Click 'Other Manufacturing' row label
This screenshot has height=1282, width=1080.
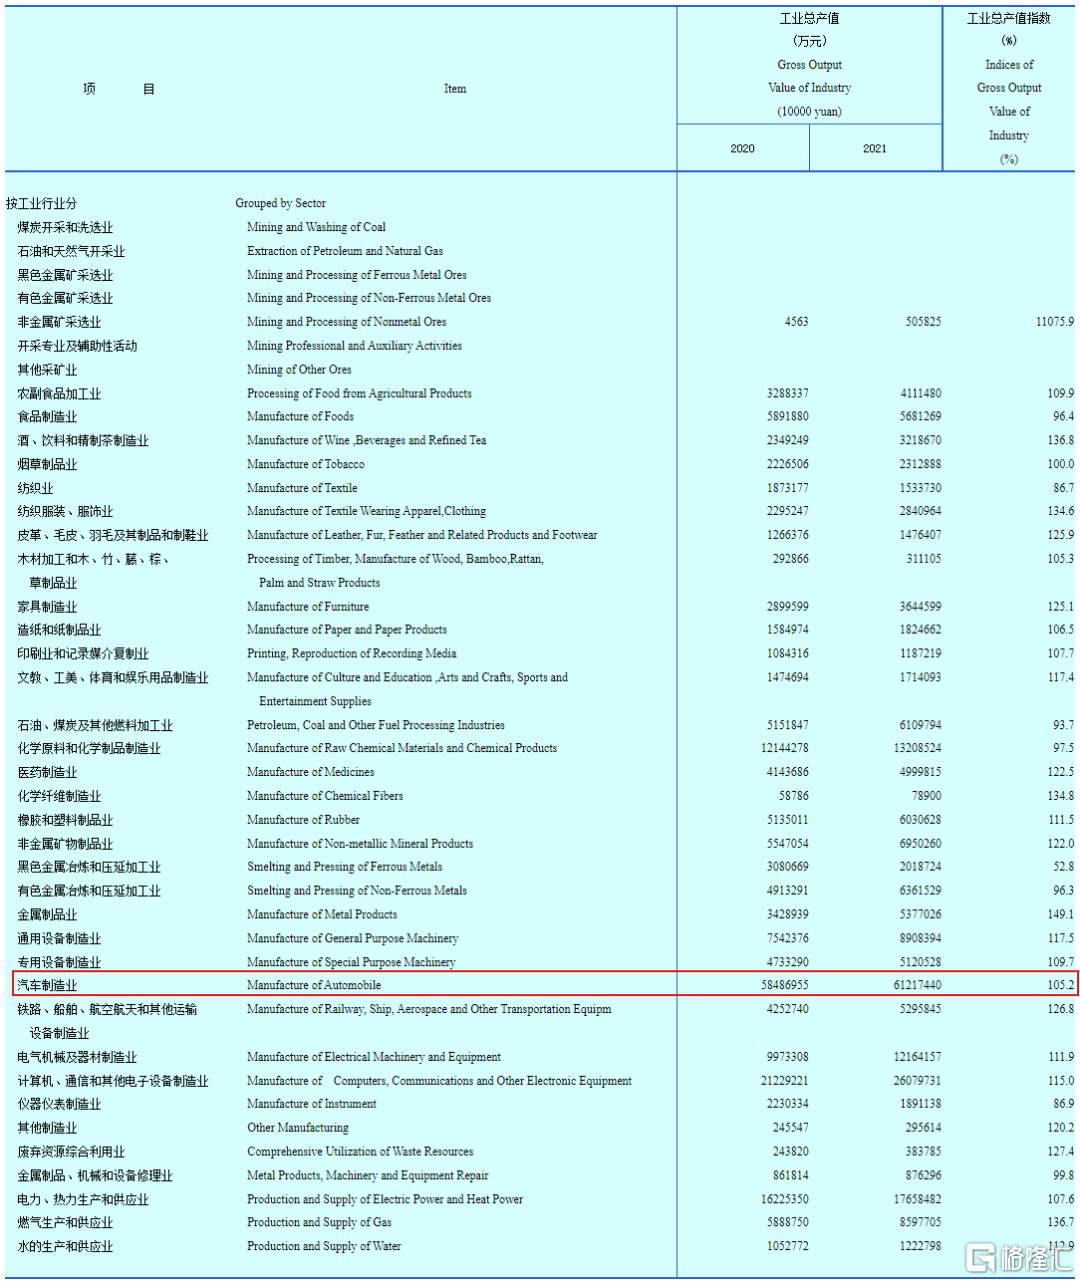(x=298, y=1128)
